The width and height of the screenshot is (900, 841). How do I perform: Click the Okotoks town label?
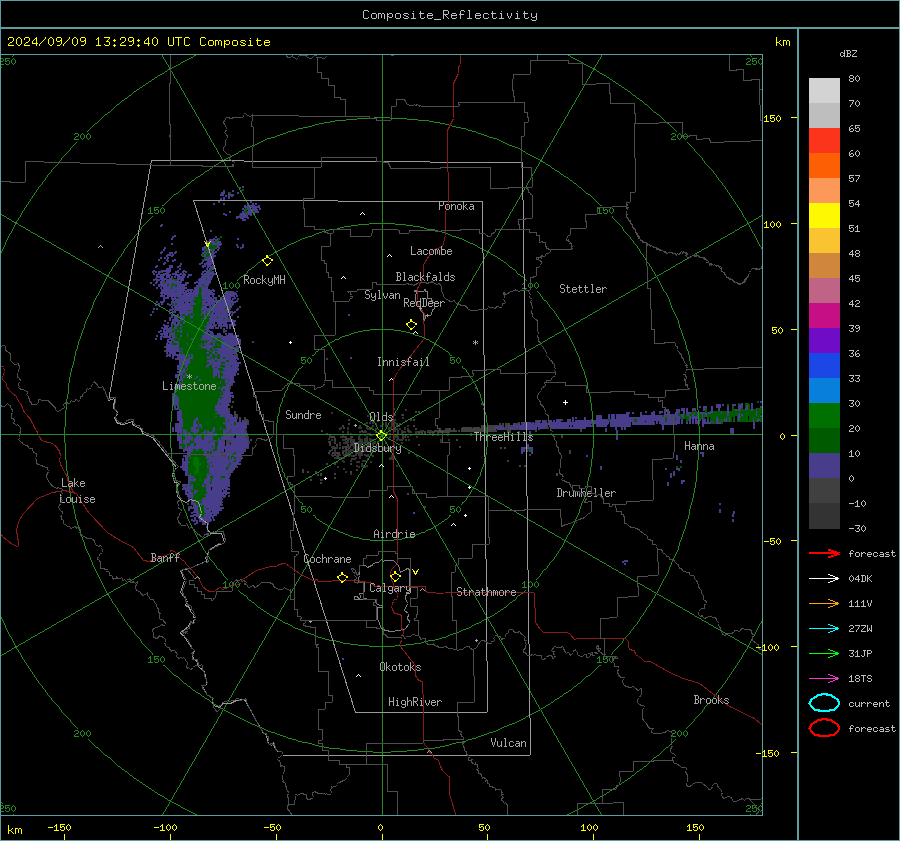coord(400,667)
